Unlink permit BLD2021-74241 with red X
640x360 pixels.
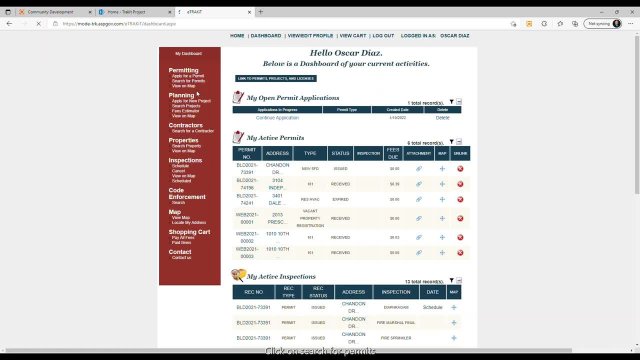(460, 200)
